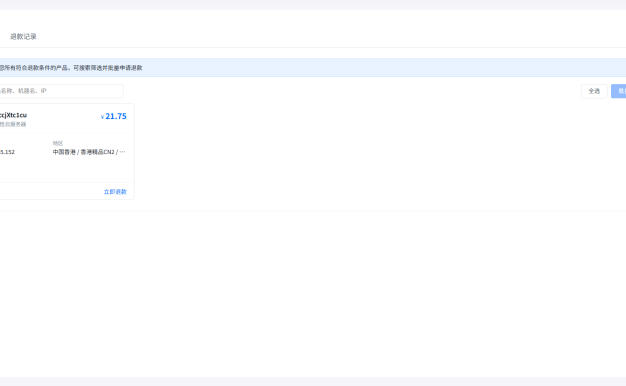Select the refund amount ¥21.75
The image size is (626, 386).
click(x=114, y=116)
